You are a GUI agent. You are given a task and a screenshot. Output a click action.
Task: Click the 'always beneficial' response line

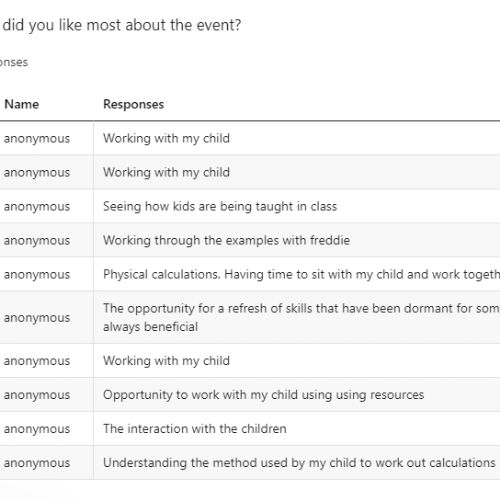[150, 327]
